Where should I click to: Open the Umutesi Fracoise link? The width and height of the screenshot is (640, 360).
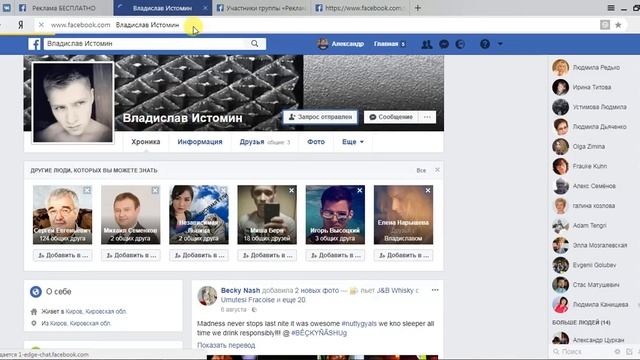click(248, 300)
